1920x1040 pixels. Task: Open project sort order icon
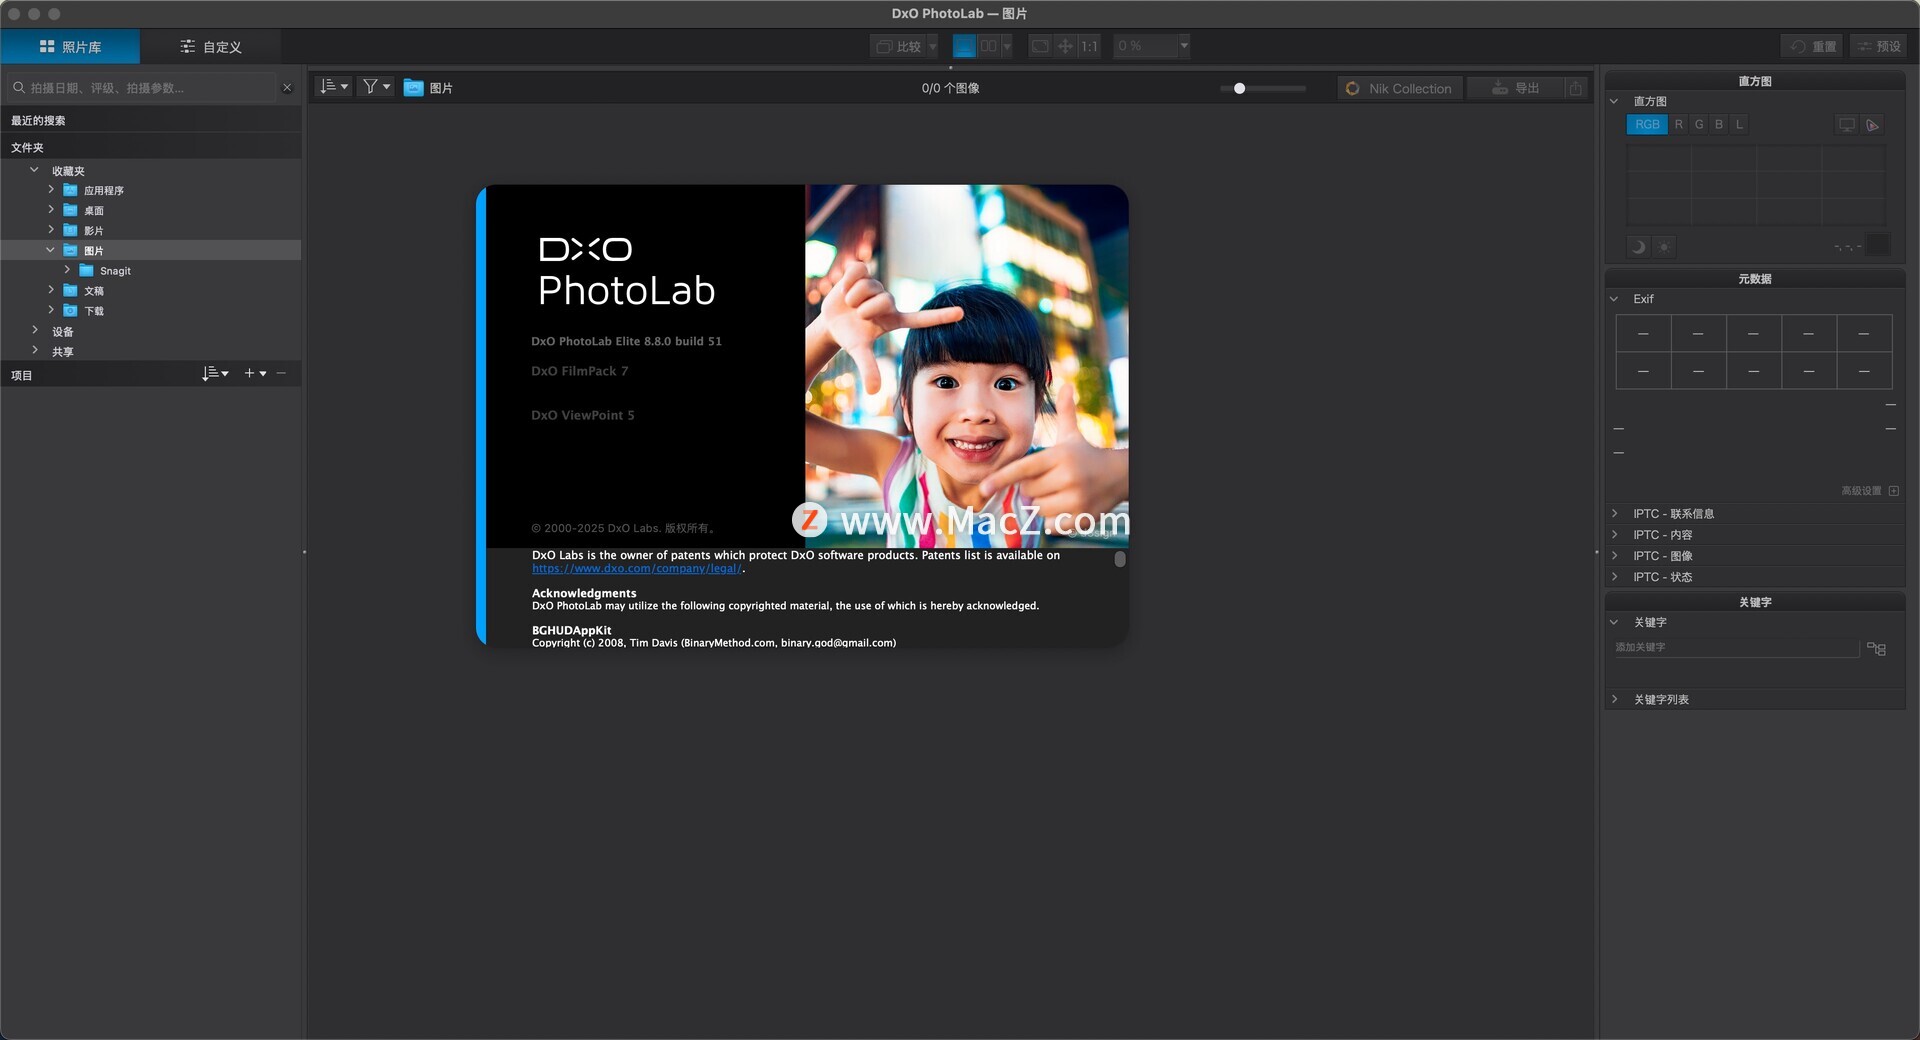click(x=215, y=373)
